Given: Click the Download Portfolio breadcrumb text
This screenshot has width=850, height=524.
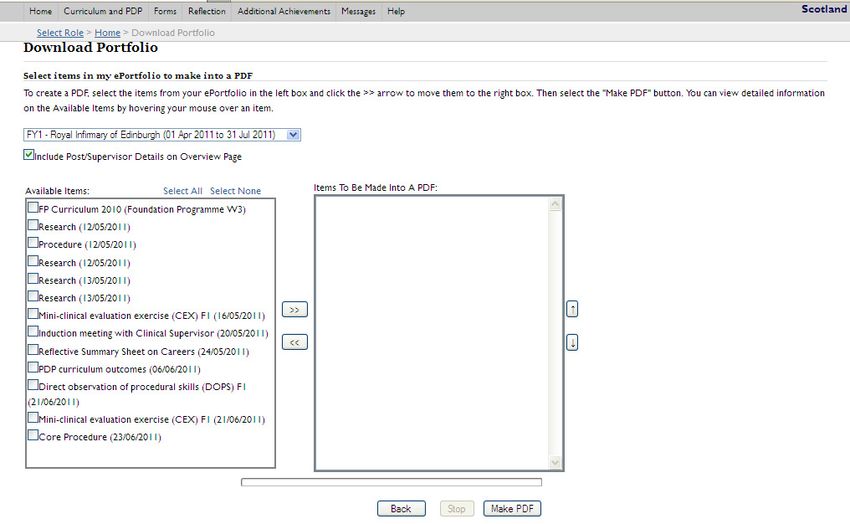Looking at the screenshot, I should [173, 33].
